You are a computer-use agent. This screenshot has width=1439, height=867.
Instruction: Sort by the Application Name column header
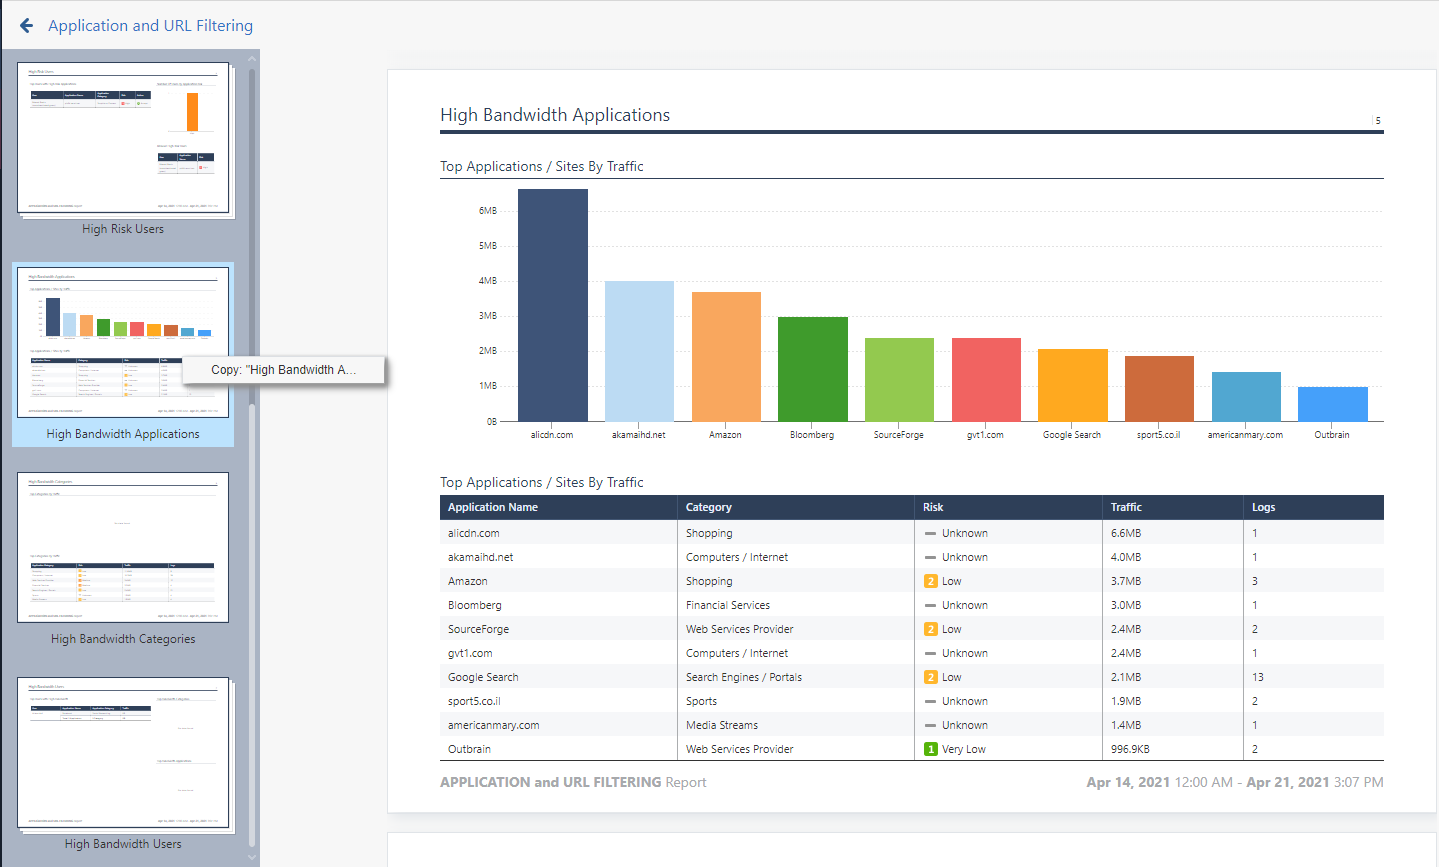pos(492,507)
